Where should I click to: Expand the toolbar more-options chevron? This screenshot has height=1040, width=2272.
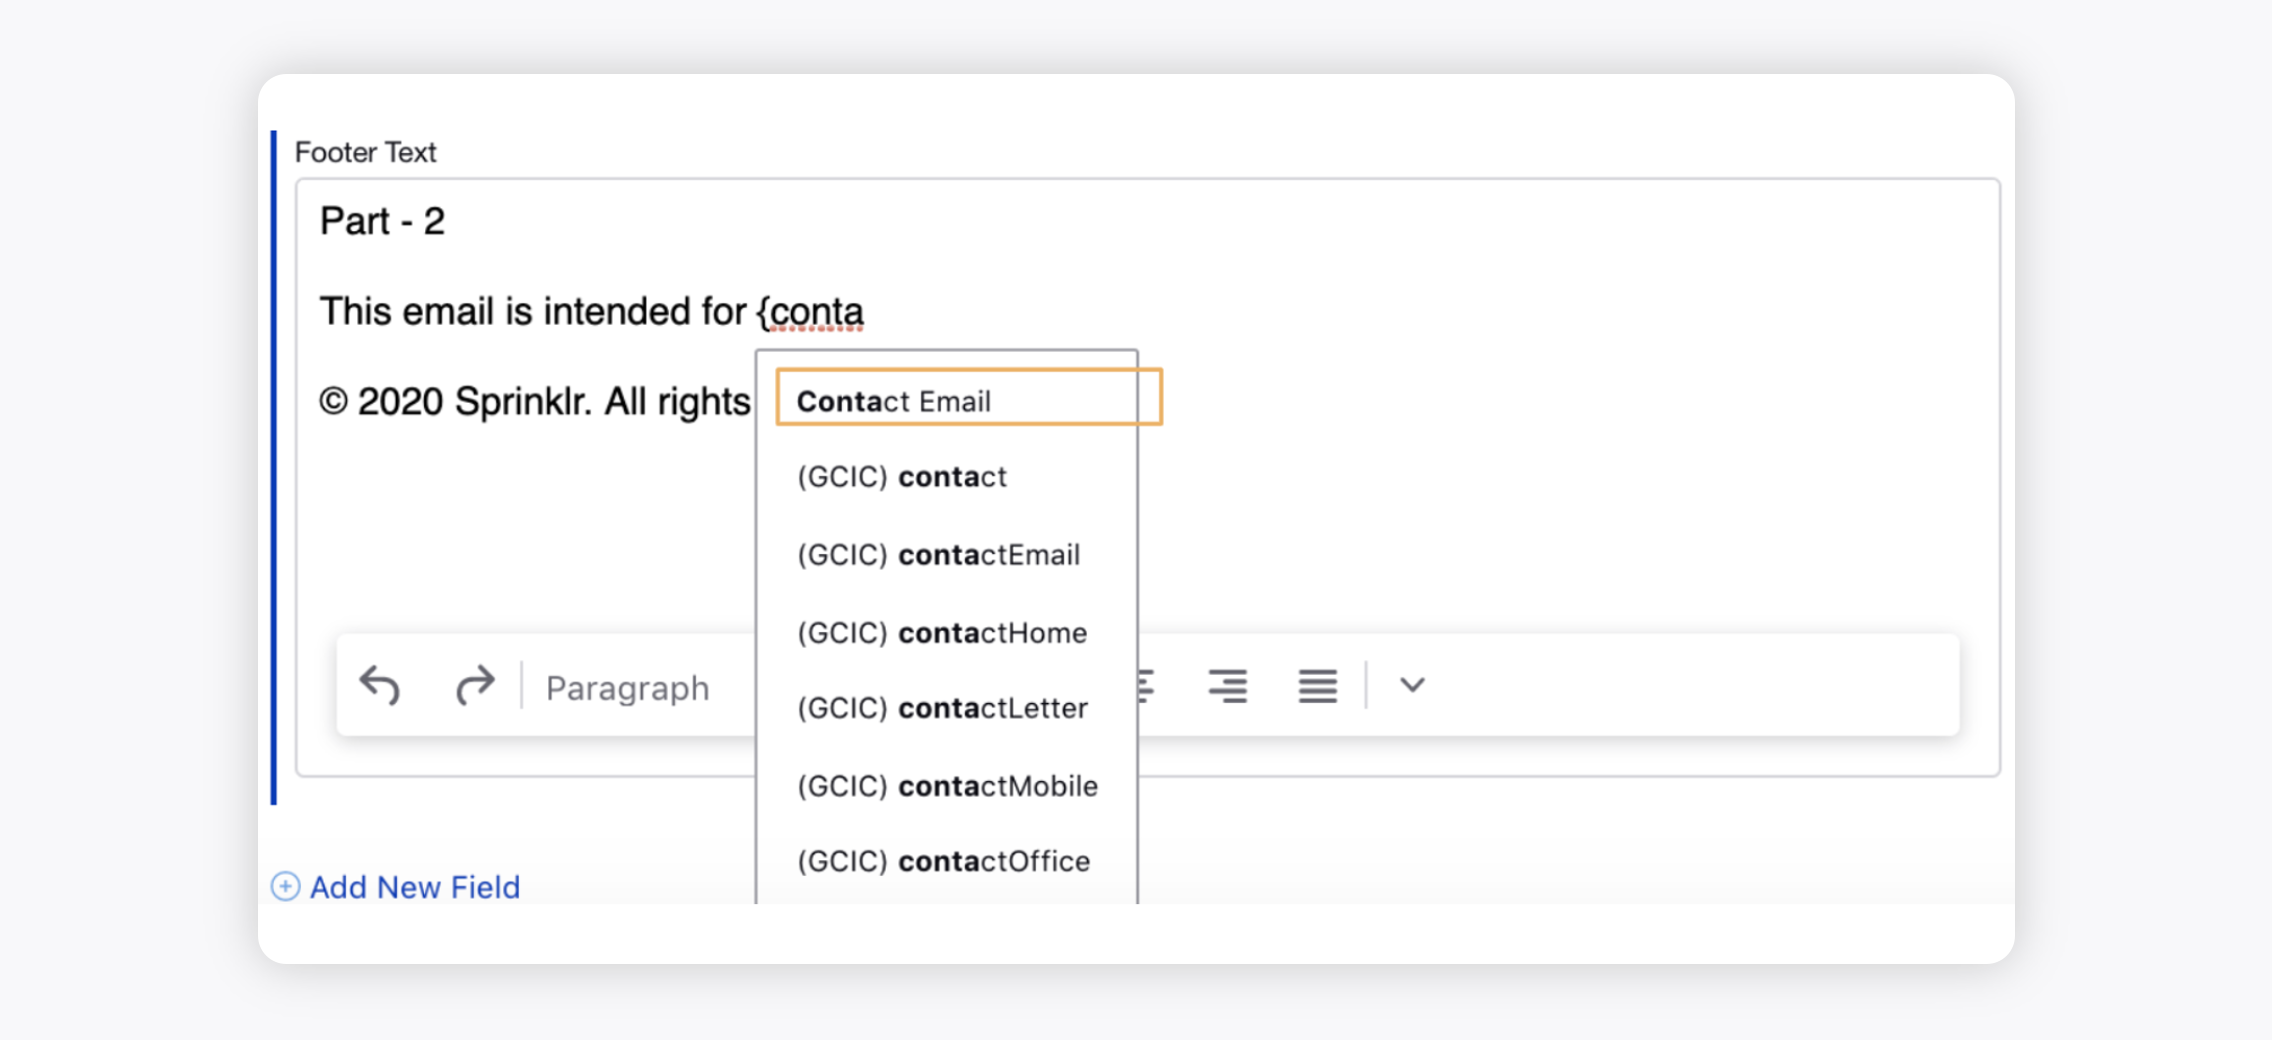(1412, 685)
